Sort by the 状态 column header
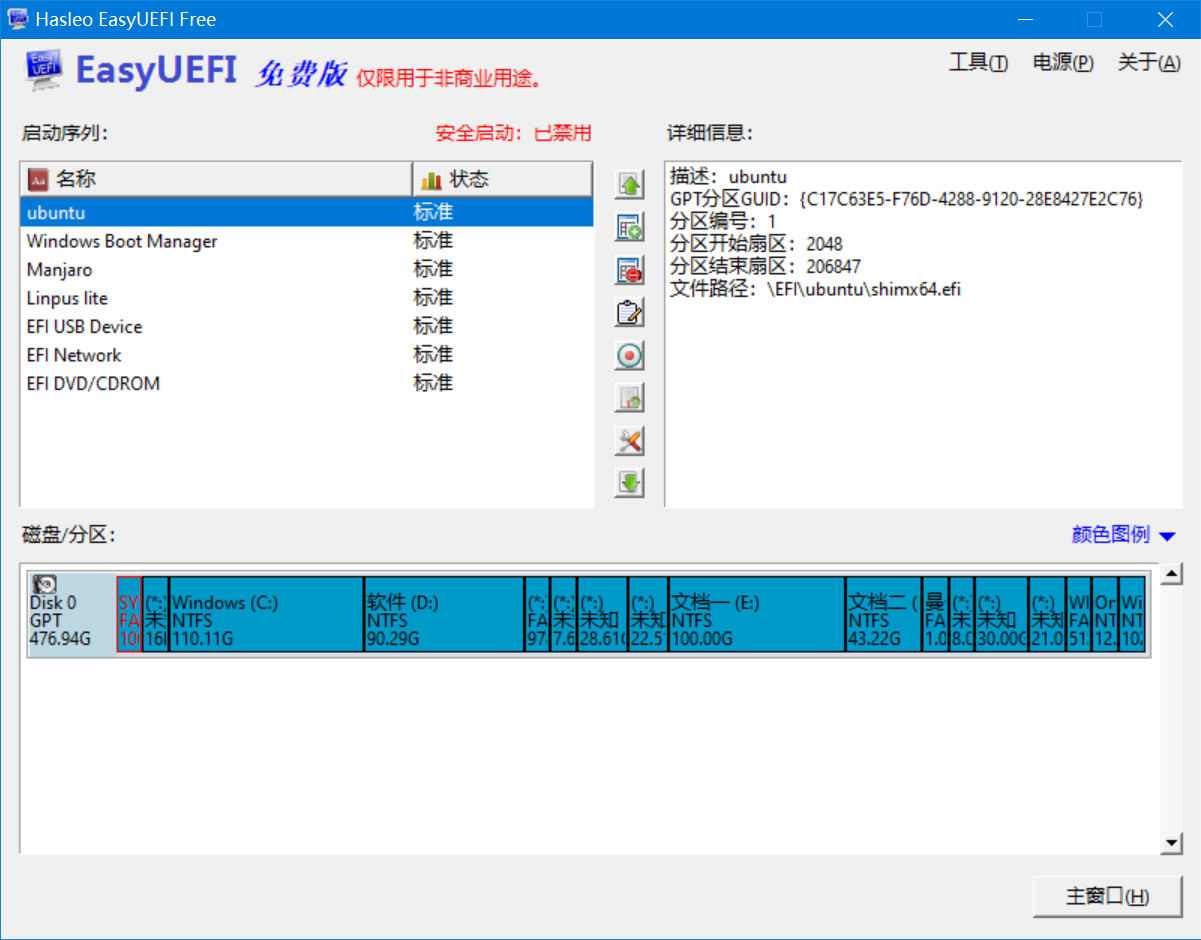This screenshot has height=940, width=1201. [502, 180]
